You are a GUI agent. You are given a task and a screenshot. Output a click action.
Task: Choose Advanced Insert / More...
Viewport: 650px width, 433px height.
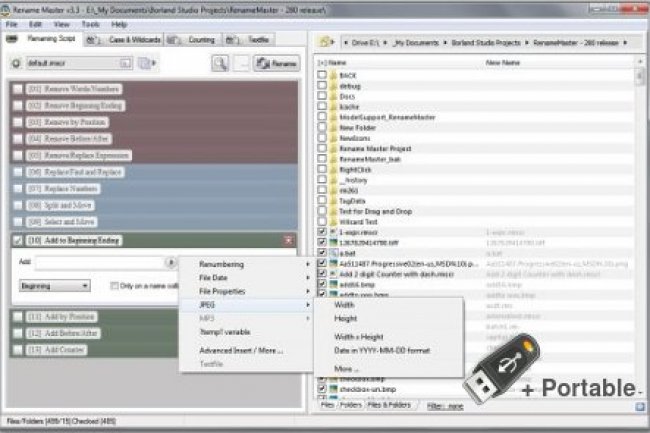coord(241,351)
